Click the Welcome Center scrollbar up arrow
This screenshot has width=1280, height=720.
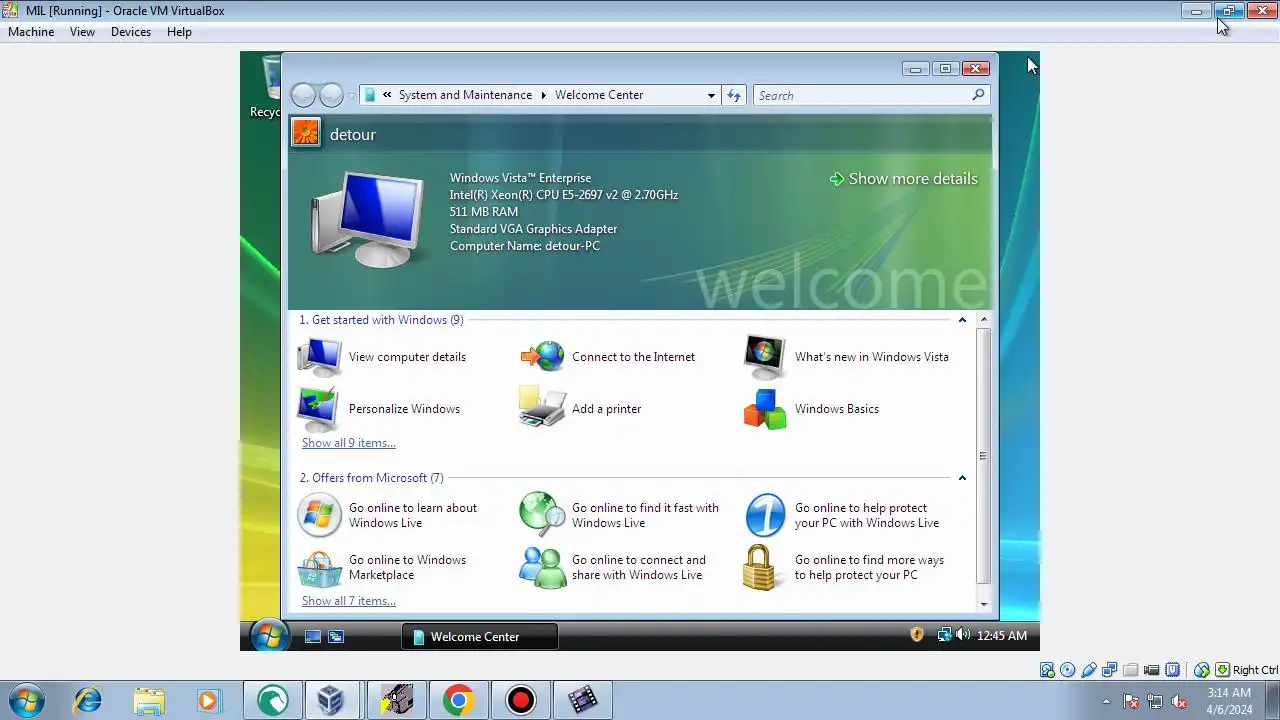tap(984, 320)
